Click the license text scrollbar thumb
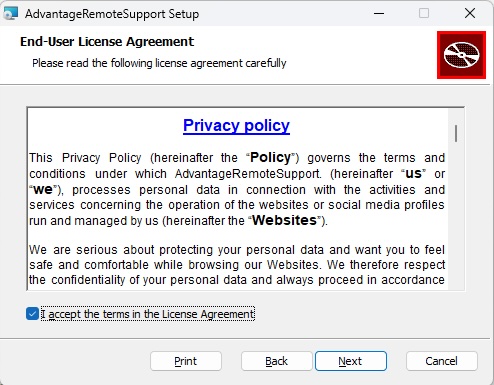This screenshot has height=385, width=494. [x=456, y=134]
